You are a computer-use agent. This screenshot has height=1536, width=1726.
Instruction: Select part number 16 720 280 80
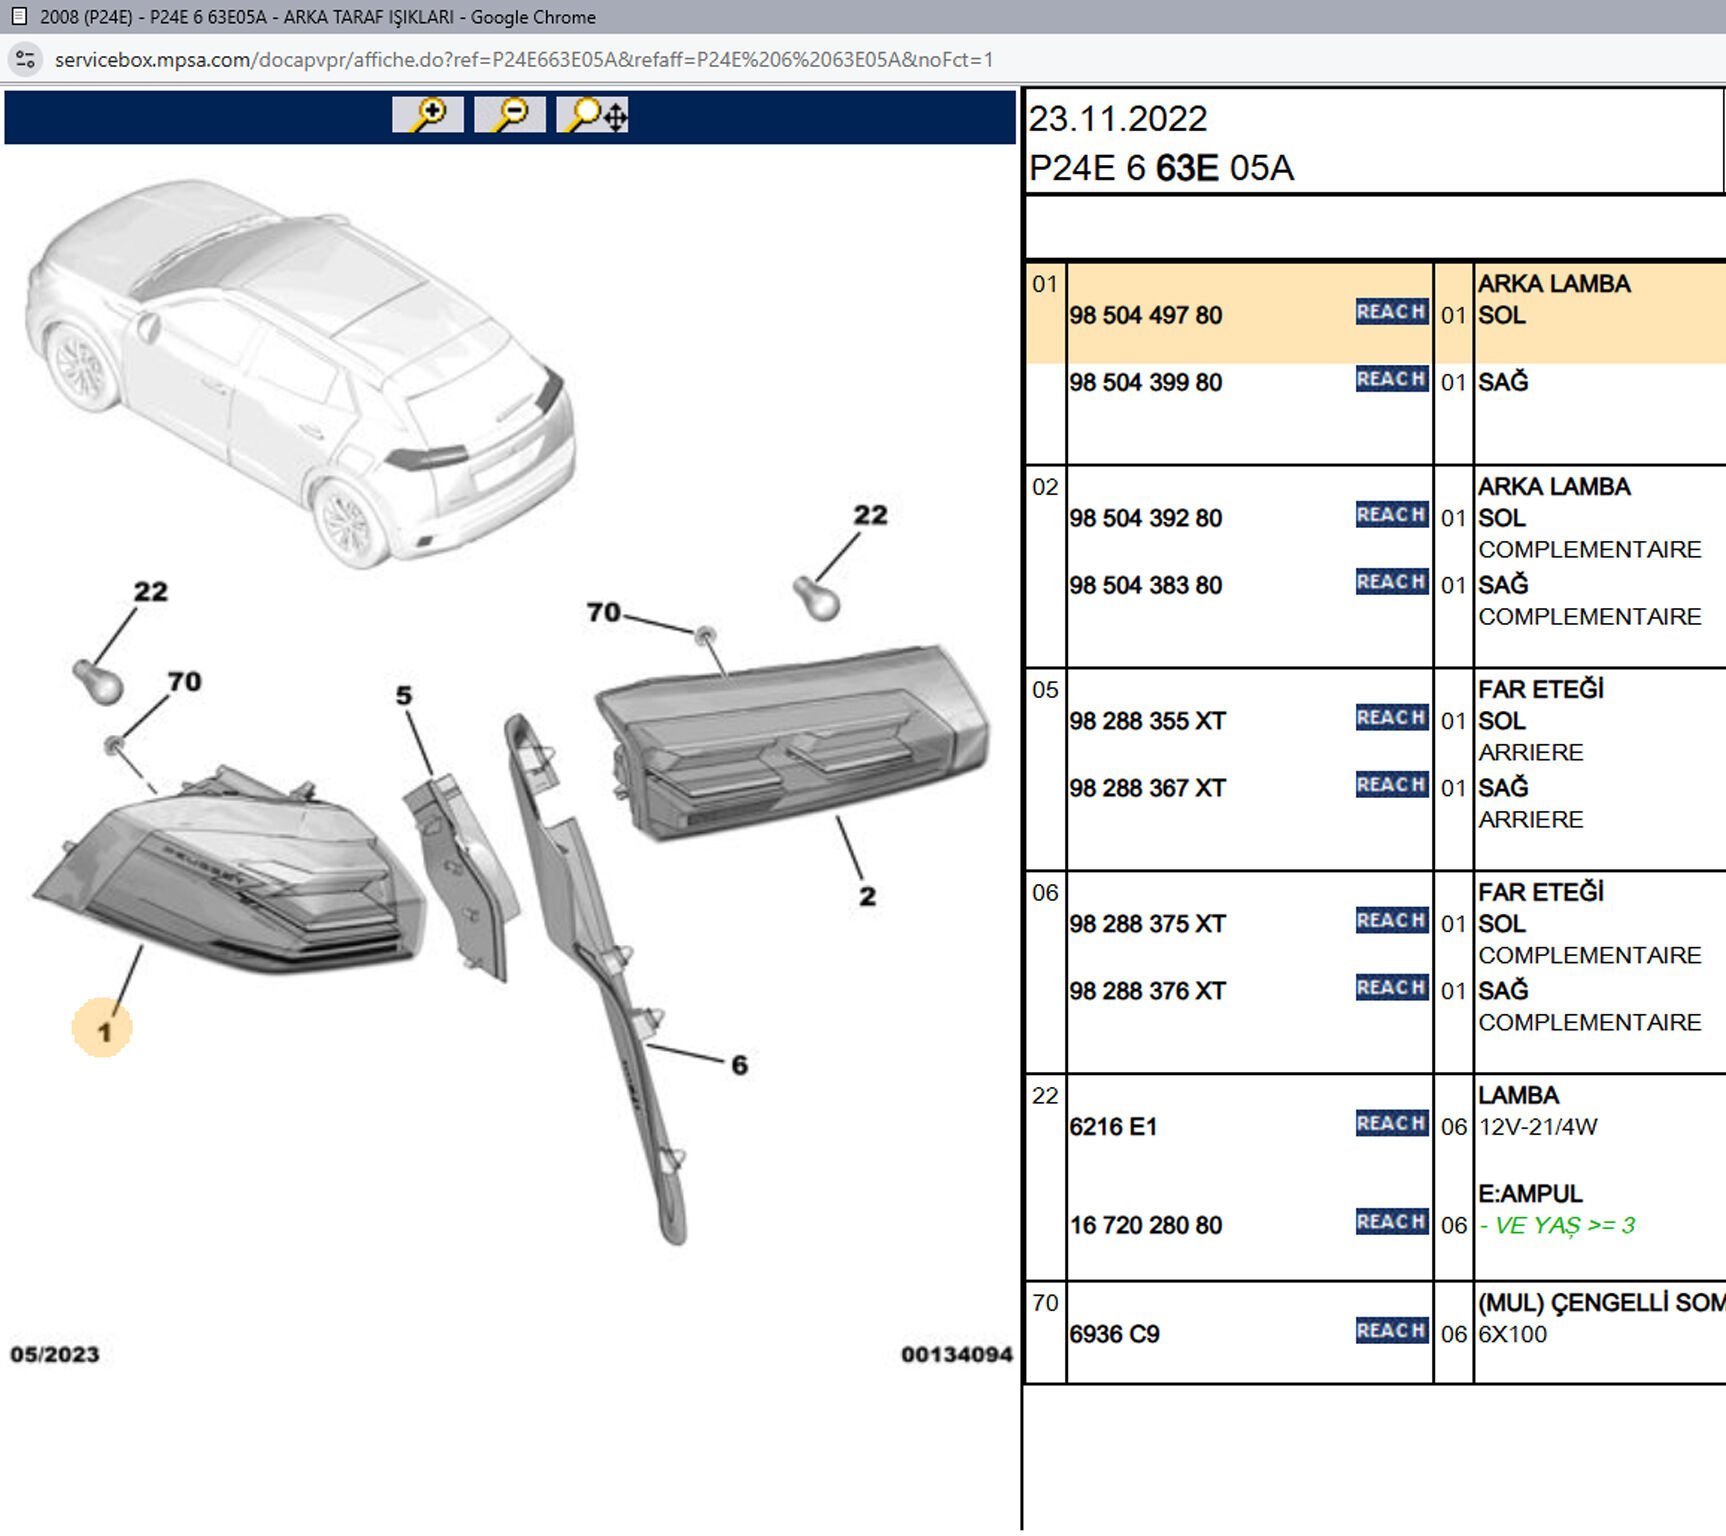pos(1146,1225)
